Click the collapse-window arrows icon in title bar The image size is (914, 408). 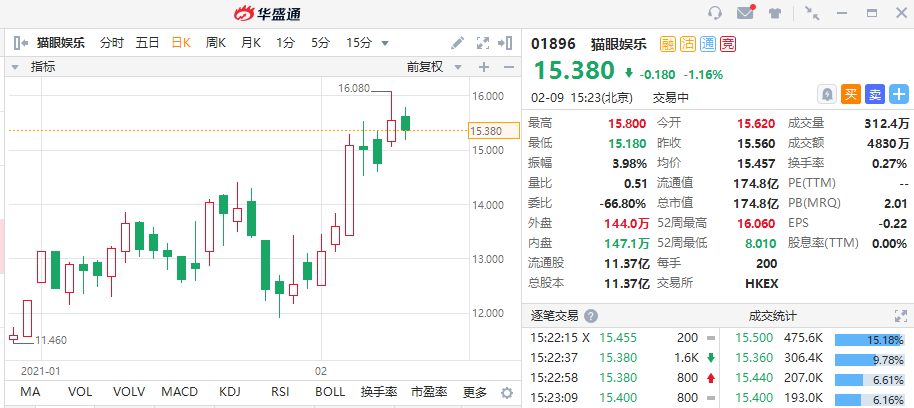[x=811, y=13]
